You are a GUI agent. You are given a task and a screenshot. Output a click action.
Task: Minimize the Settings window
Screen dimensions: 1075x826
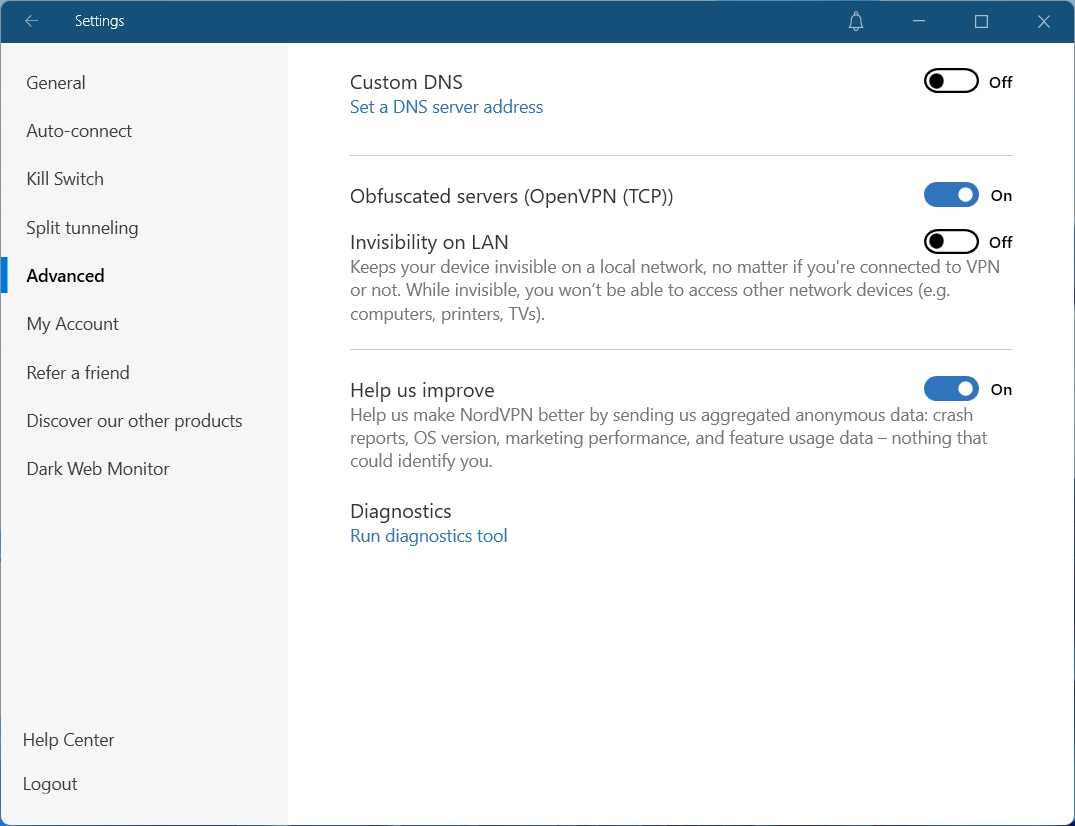tap(919, 21)
